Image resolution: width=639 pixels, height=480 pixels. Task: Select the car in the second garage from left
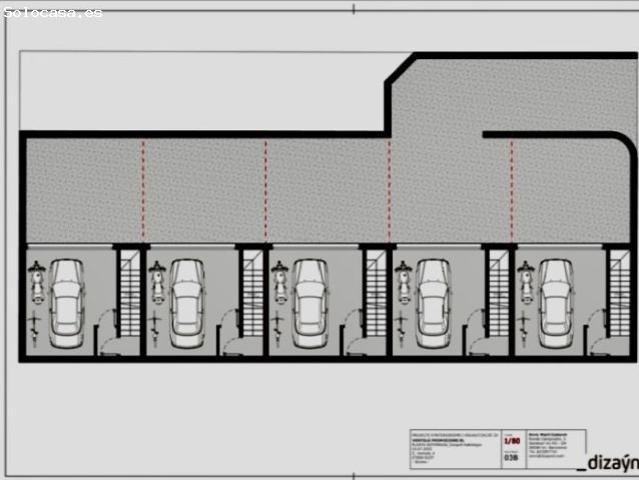click(x=188, y=302)
